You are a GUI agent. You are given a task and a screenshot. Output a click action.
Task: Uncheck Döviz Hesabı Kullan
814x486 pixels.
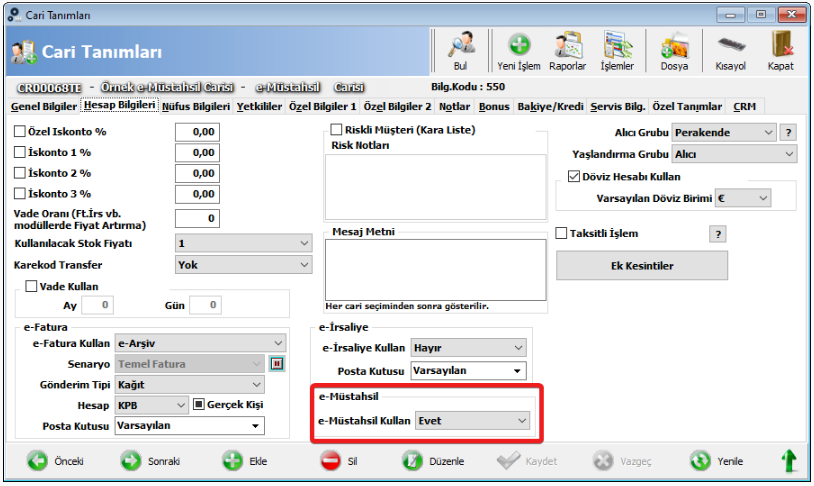574,177
